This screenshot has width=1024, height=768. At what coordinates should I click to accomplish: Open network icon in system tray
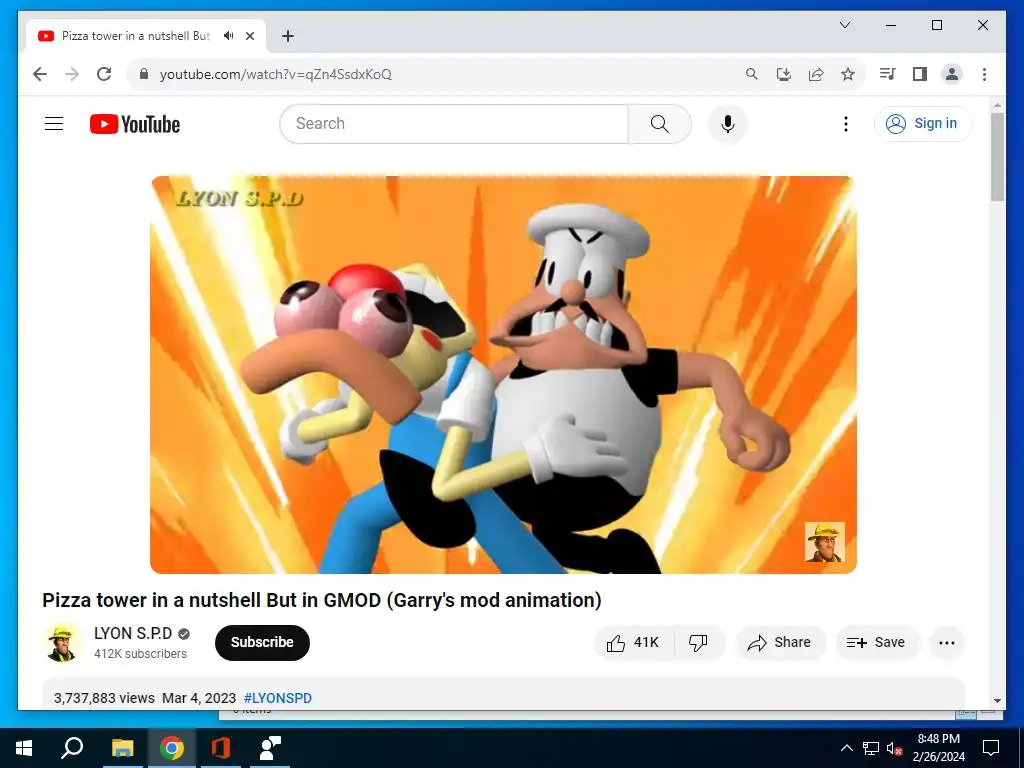[871, 748]
